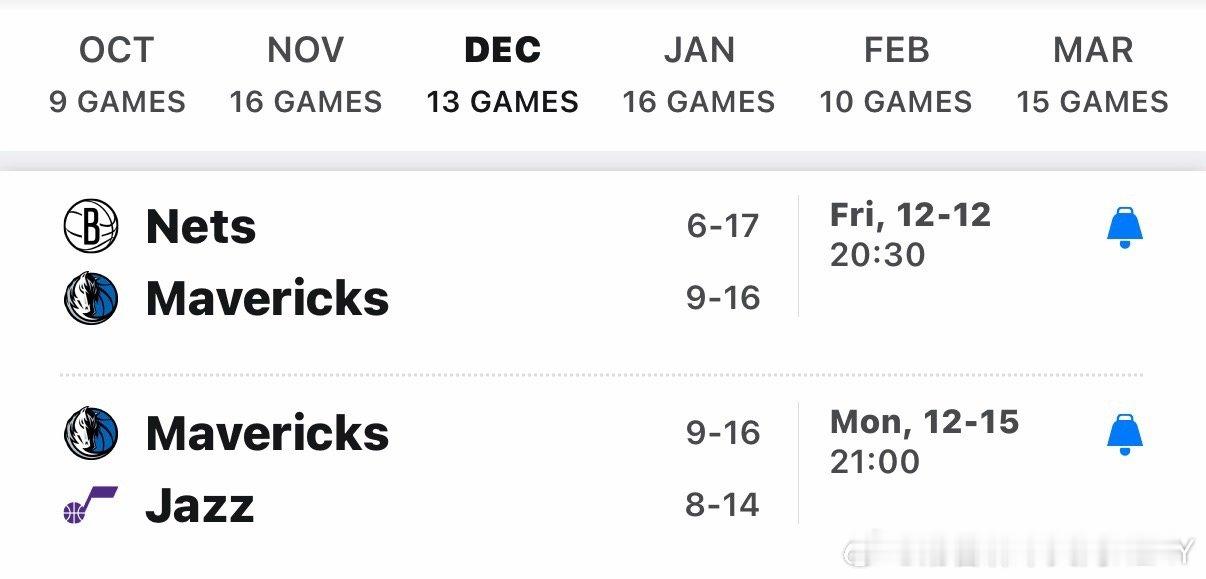The image size is (1206, 579).
Task: Open the Nets team name link
Action: (201, 226)
